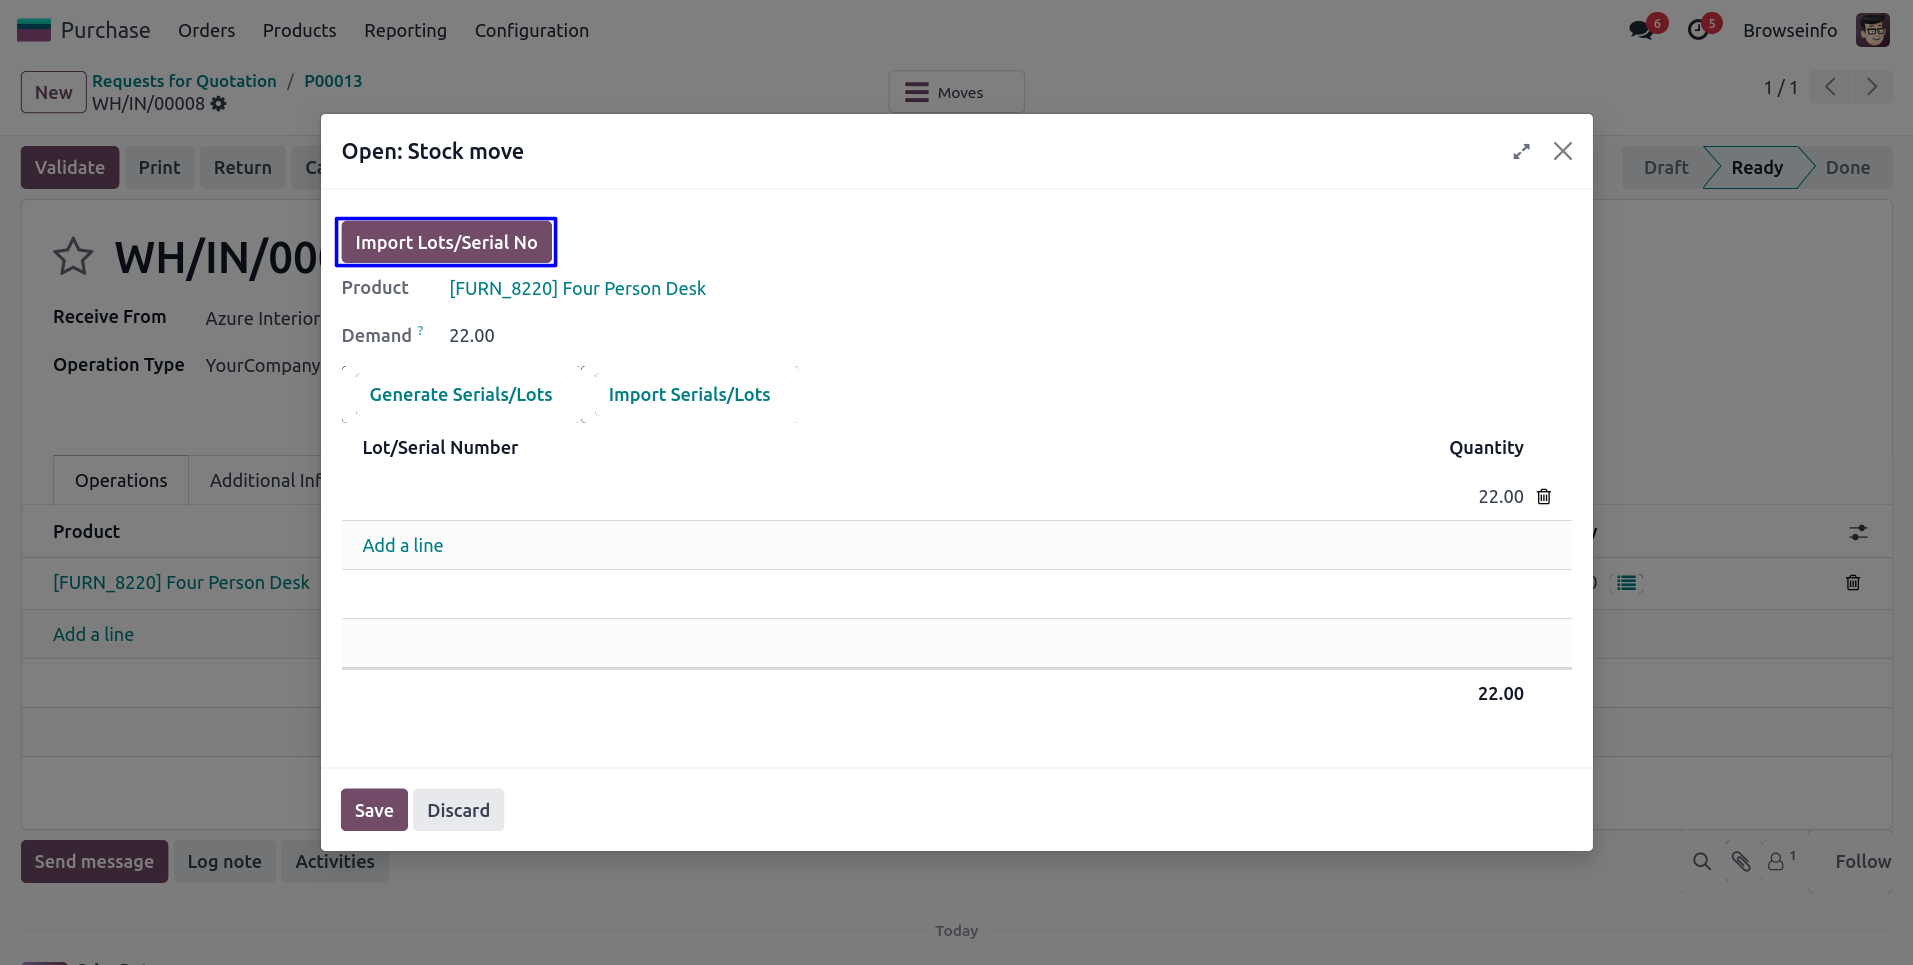This screenshot has height=965, width=1913.
Task: Click the Lot/Serial Number column header
Action: (441, 447)
